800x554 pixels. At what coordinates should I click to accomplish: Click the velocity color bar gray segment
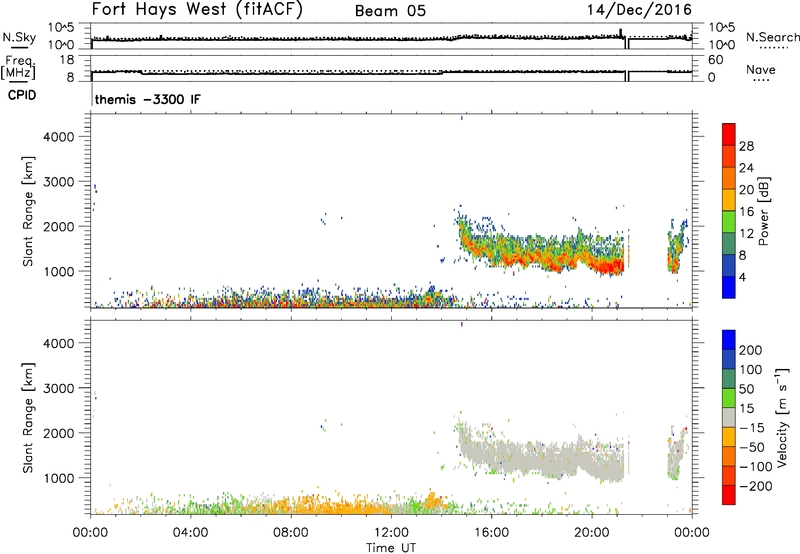point(729,417)
